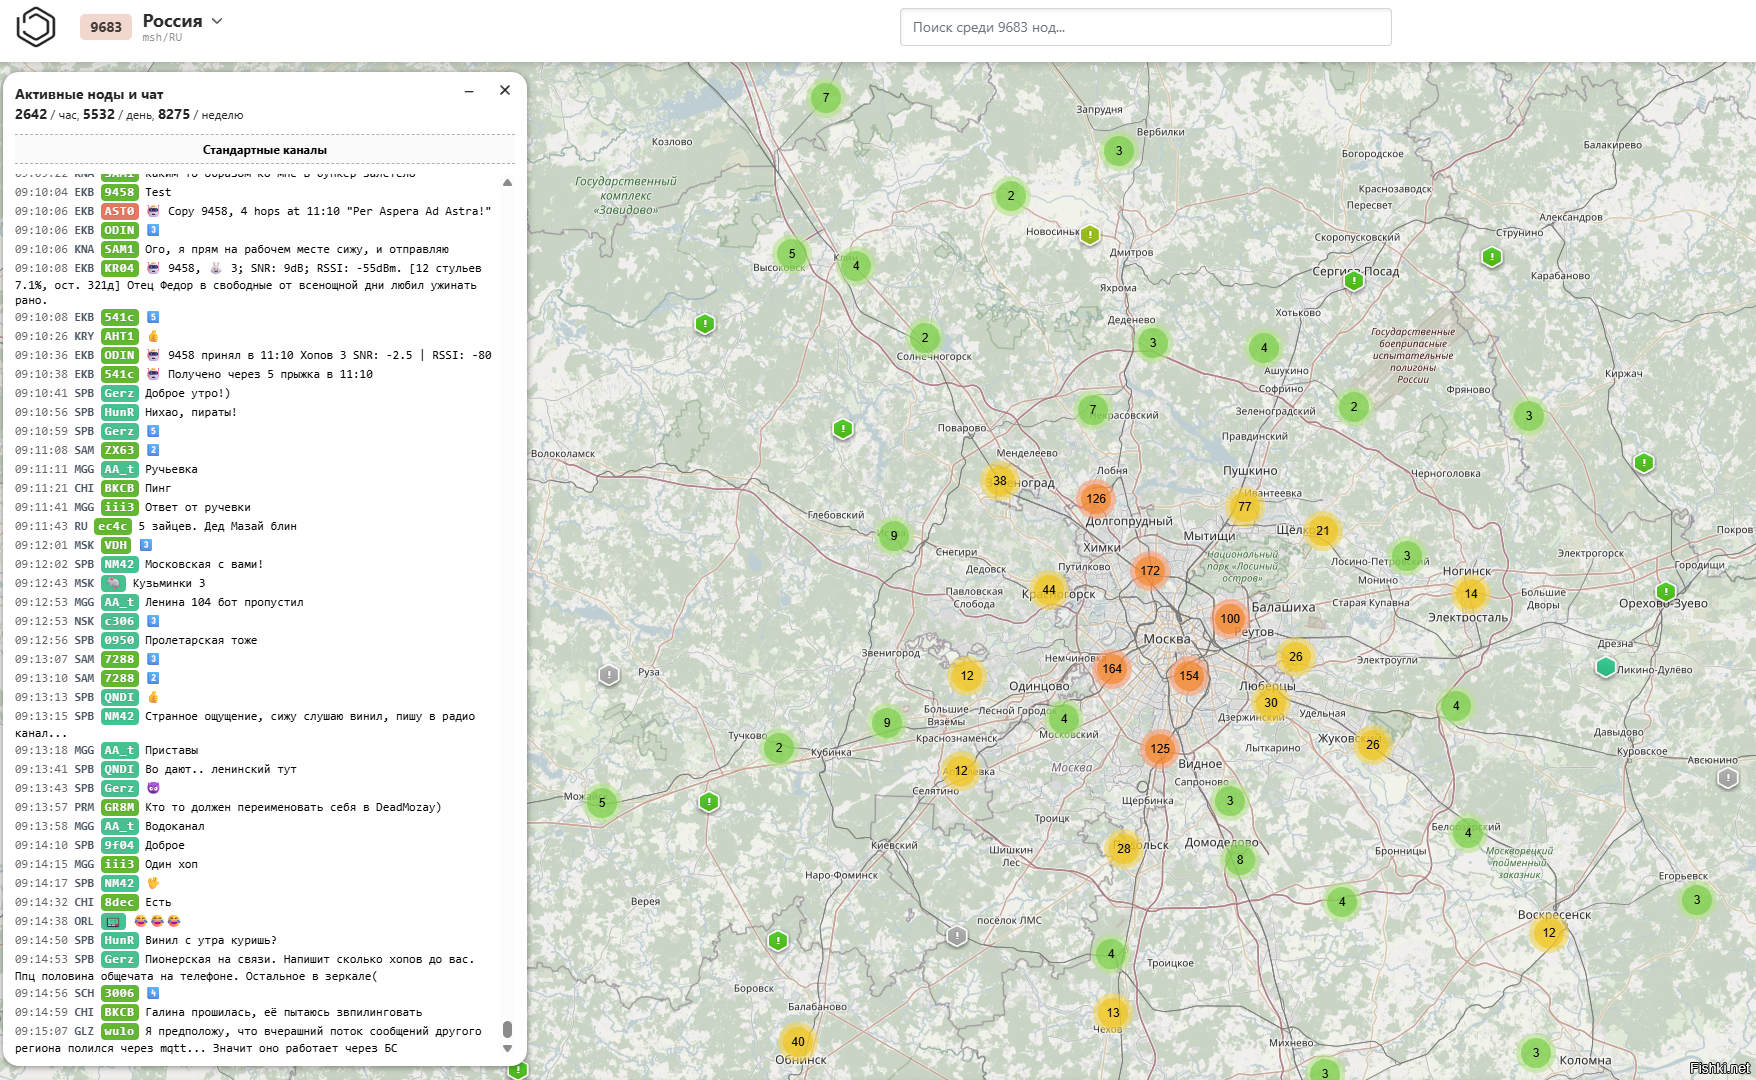Click the scroll up arrow in chat
The width and height of the screenshot is (1756, 1080).
pos(507,182)
